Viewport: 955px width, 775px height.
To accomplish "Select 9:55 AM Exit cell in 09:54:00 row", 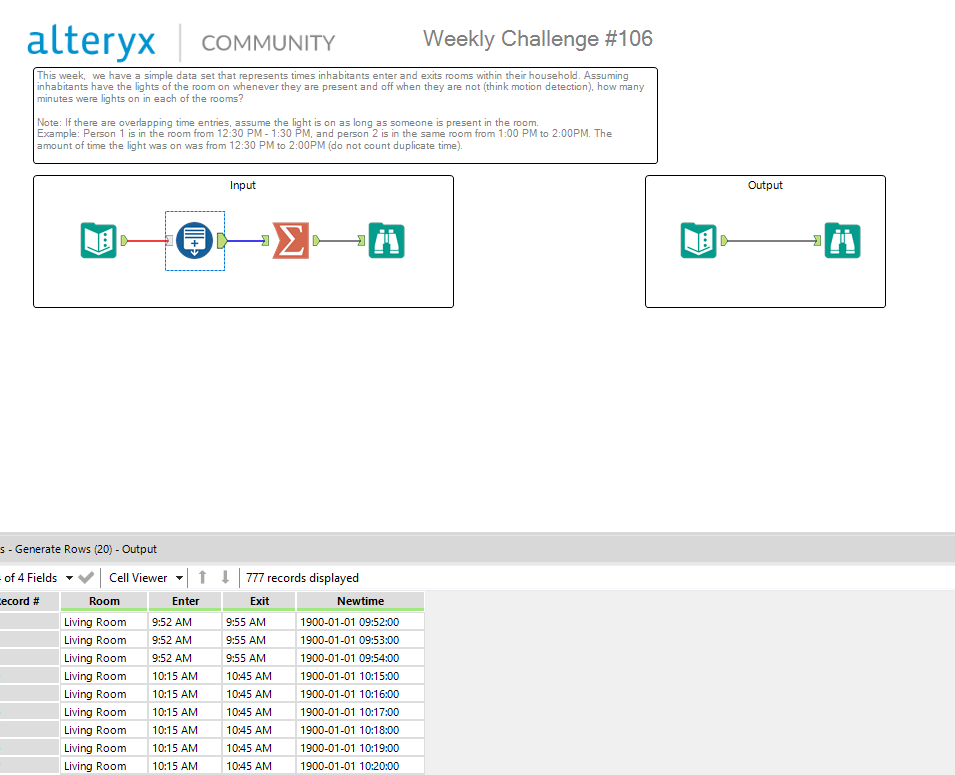I will [x=259, y=658].
